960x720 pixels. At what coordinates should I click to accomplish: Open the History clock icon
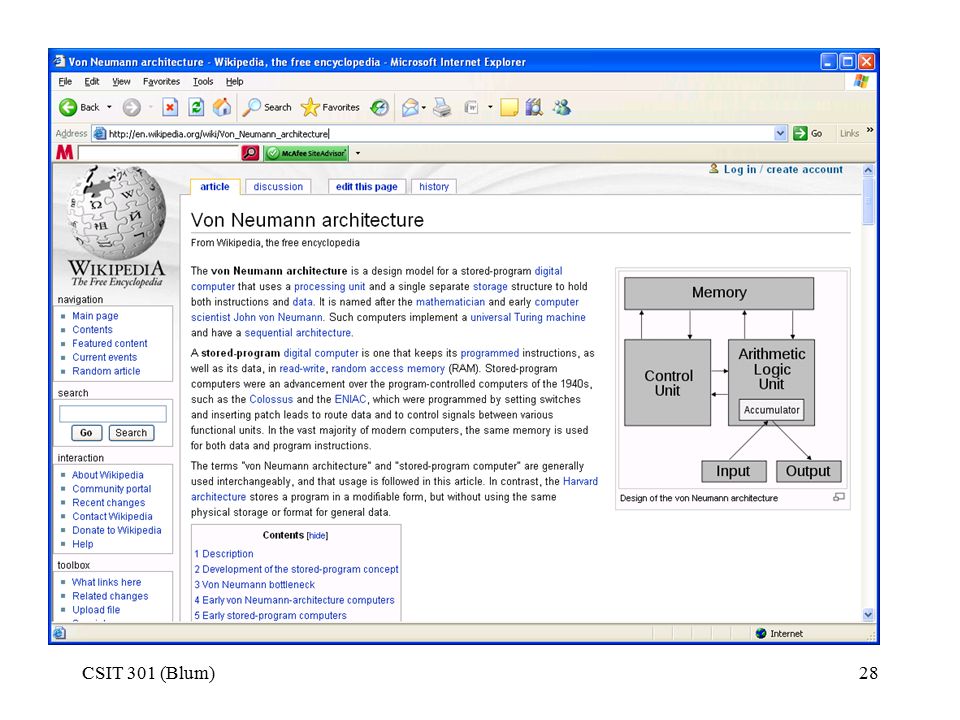point(380,108)
